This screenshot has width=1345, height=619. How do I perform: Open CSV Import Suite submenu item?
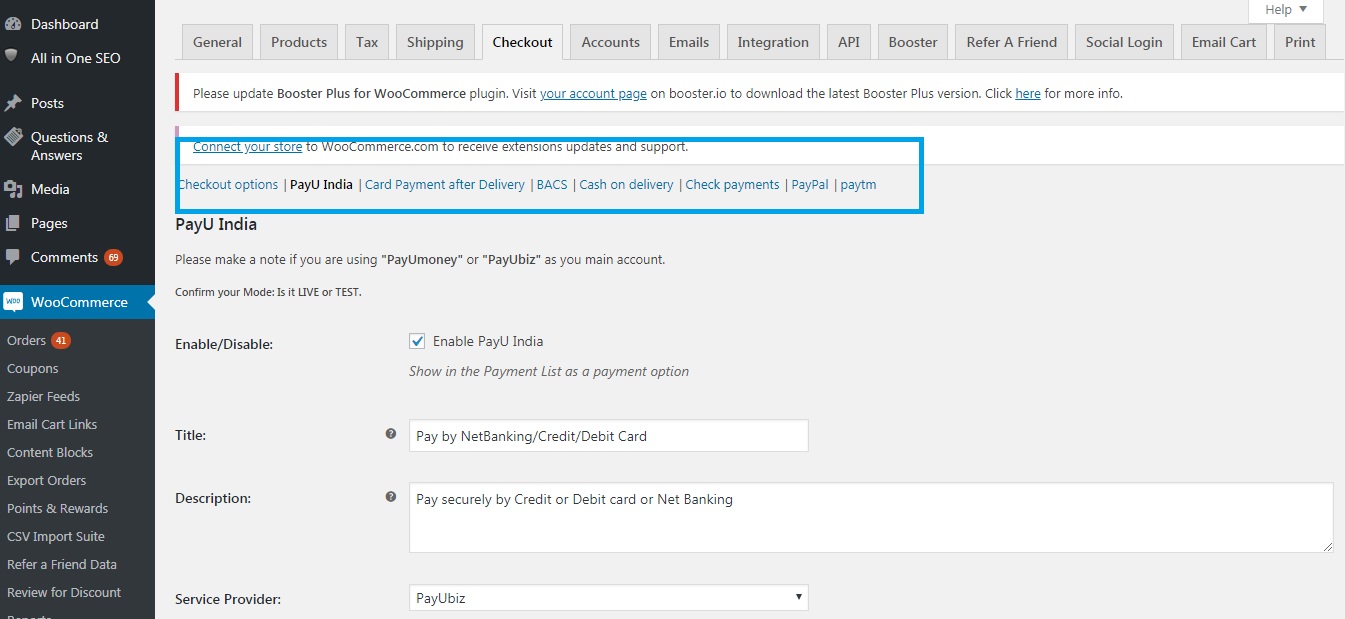56,536
